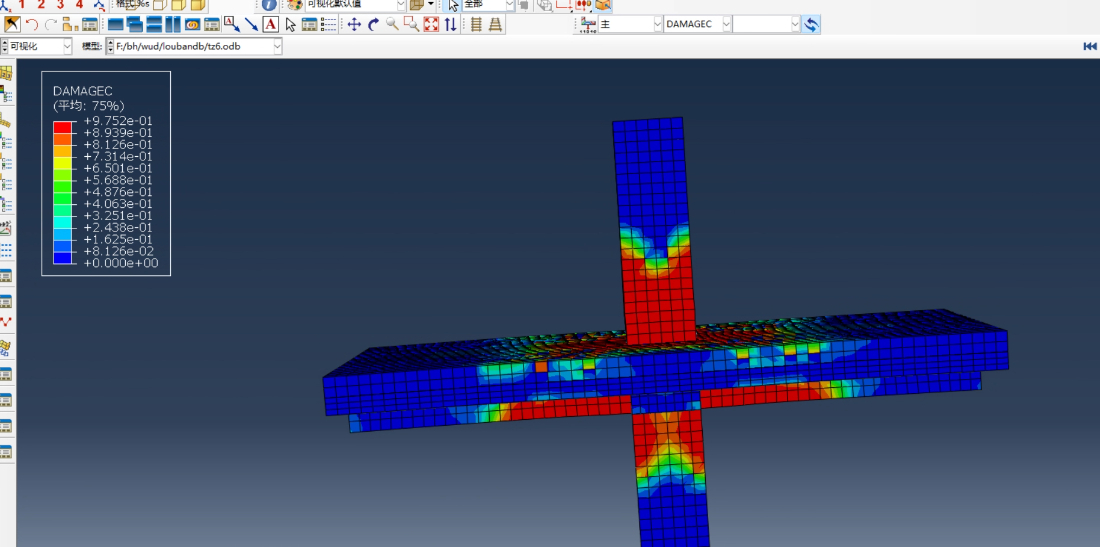Click the red Auto-fit view icon
1100x547 pixels.
(431, 25)
